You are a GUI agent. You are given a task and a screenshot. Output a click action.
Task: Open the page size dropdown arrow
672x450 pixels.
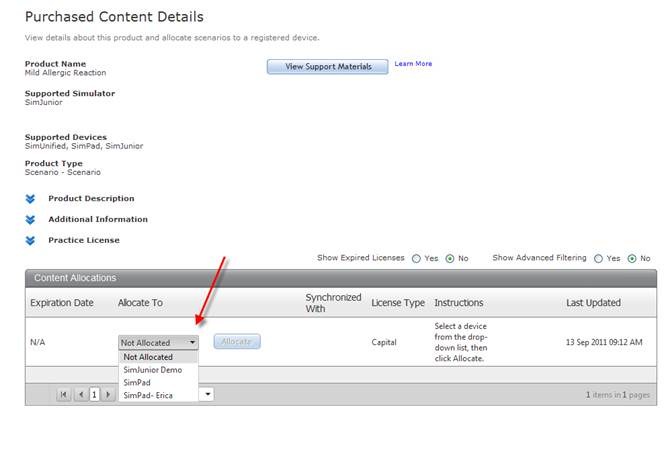point(208,395)
